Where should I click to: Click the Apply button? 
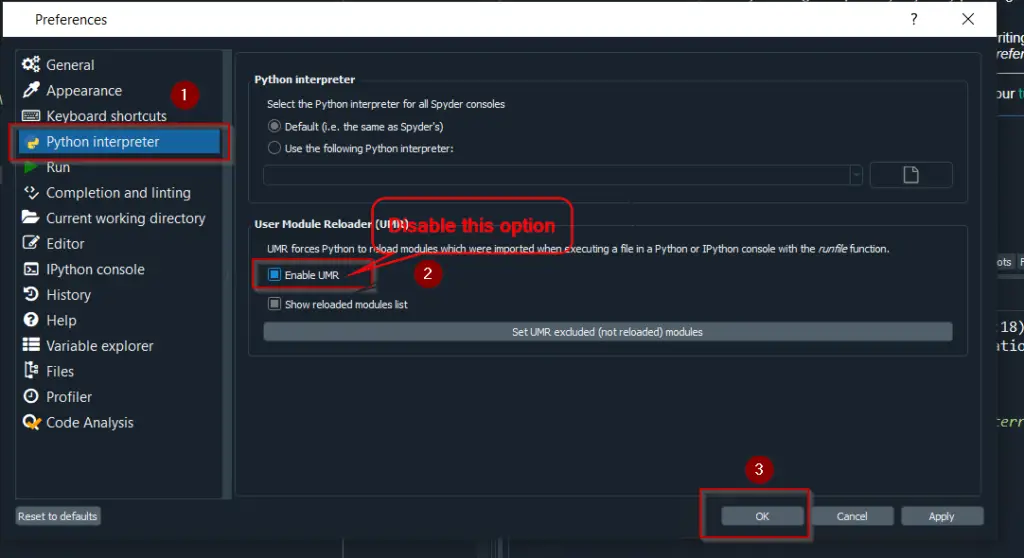(x=941, y=516)
